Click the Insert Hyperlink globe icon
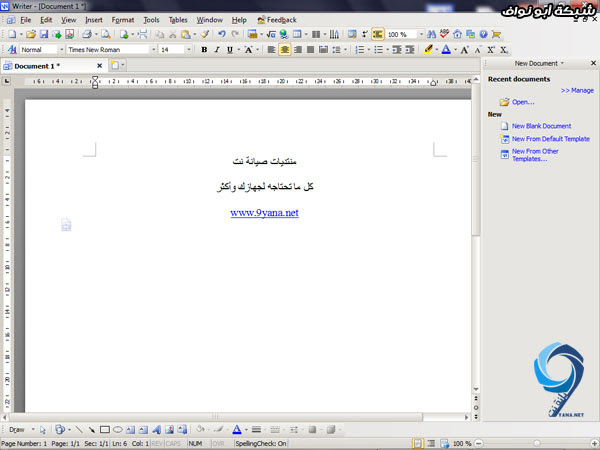Image resolution: width=600 pixels, height=450 pixels. (284, 34)
